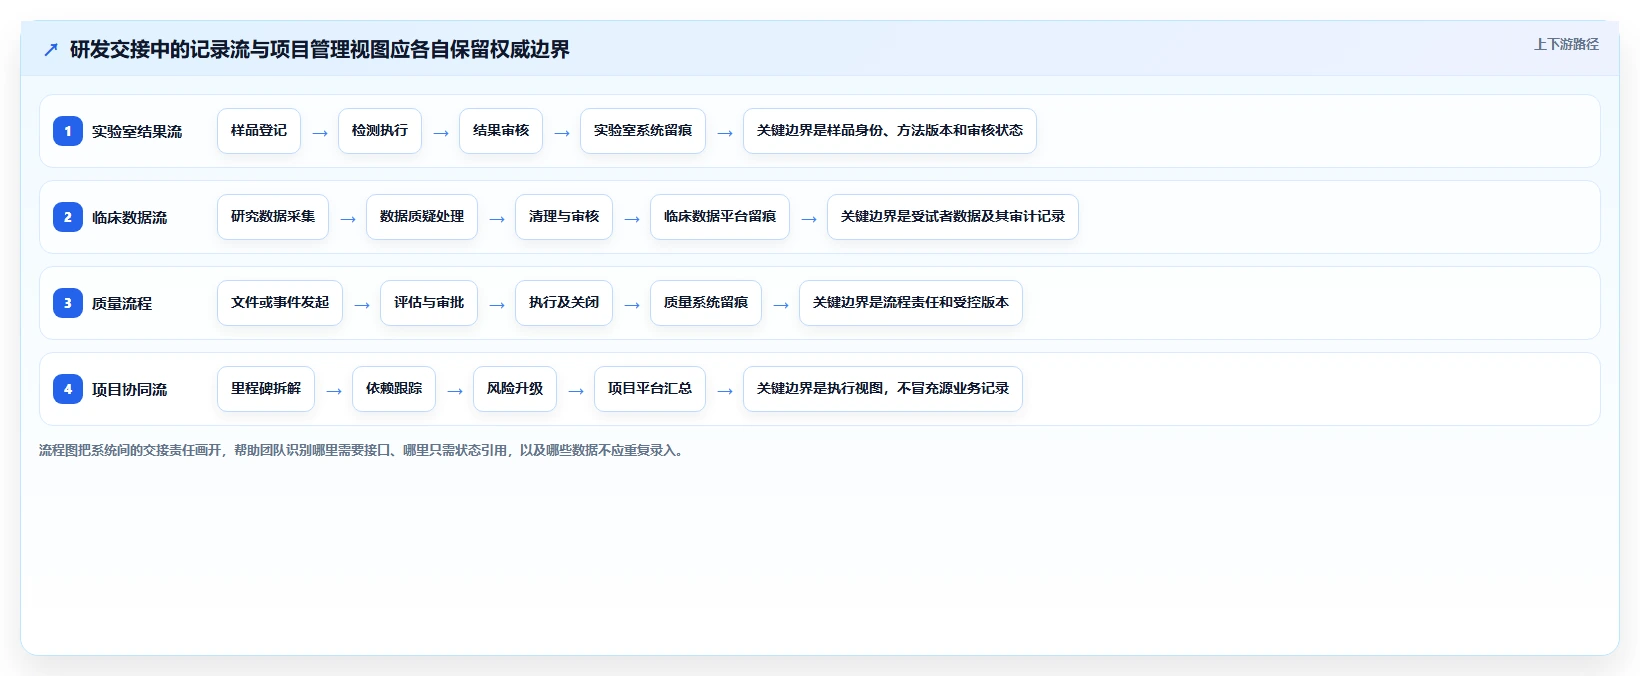Click the 质量流程 row label
The image size is (1640, 676).
[x=122, y=303]
